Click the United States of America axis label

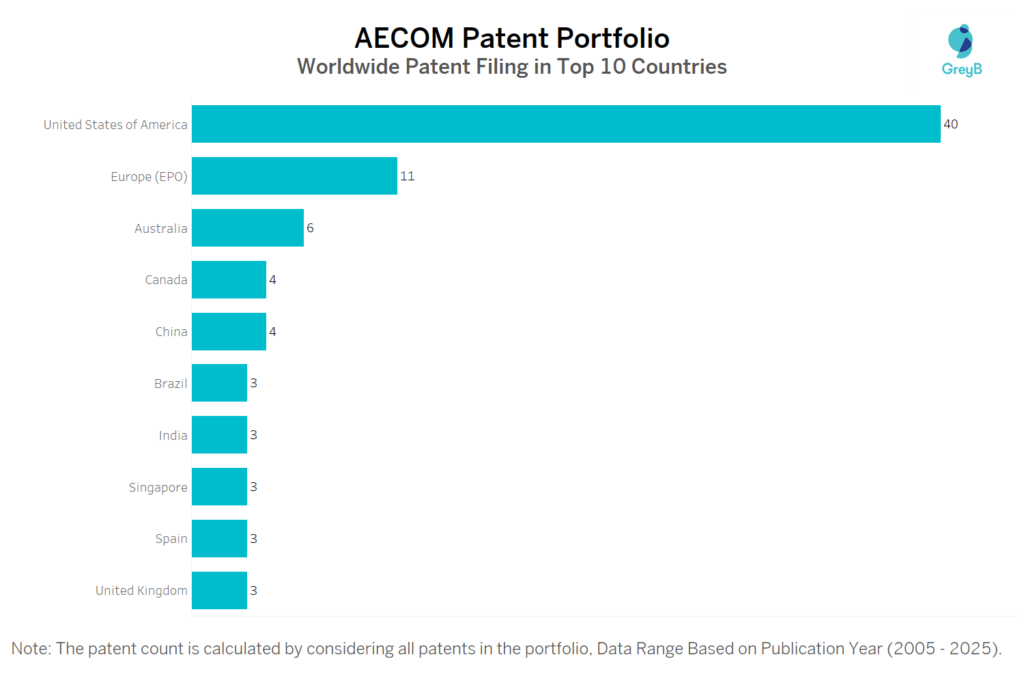pyautogui.click(x=115, y=125)
